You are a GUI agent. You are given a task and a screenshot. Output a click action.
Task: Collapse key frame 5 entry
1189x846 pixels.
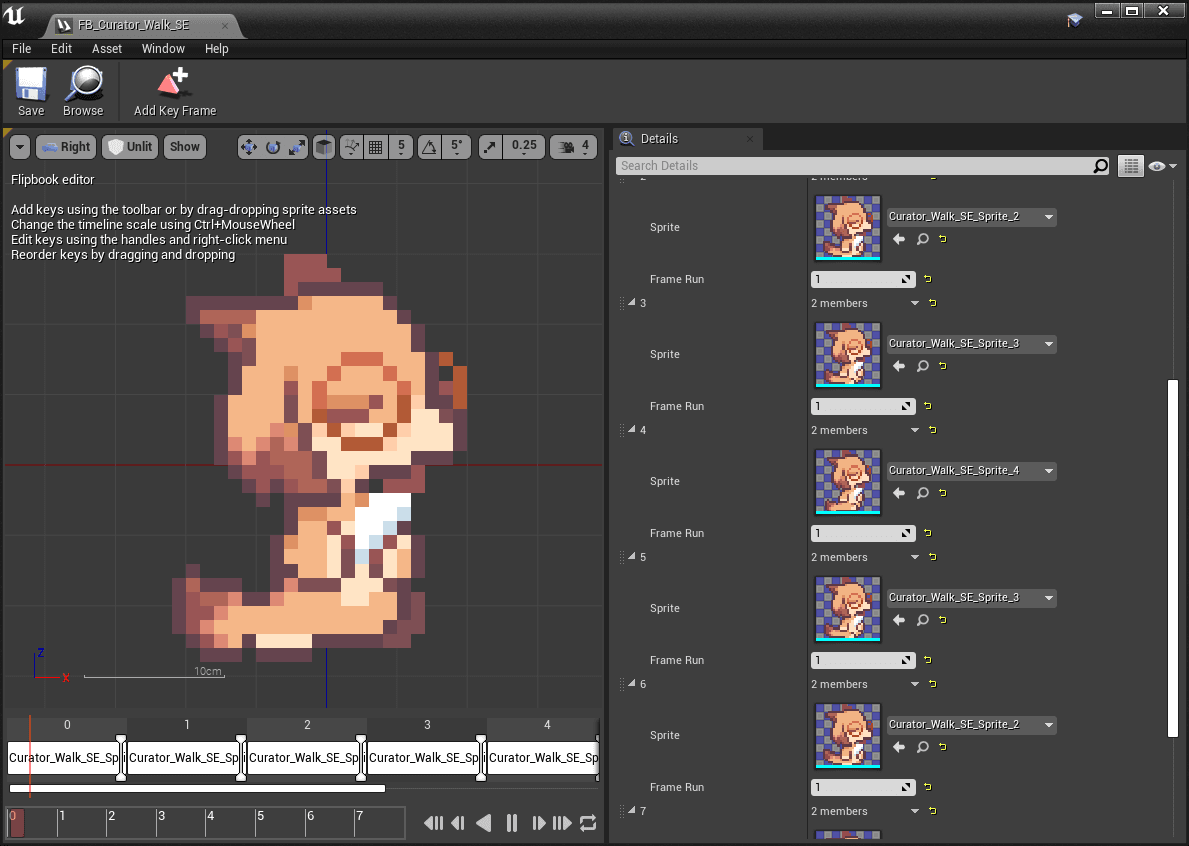632,556
